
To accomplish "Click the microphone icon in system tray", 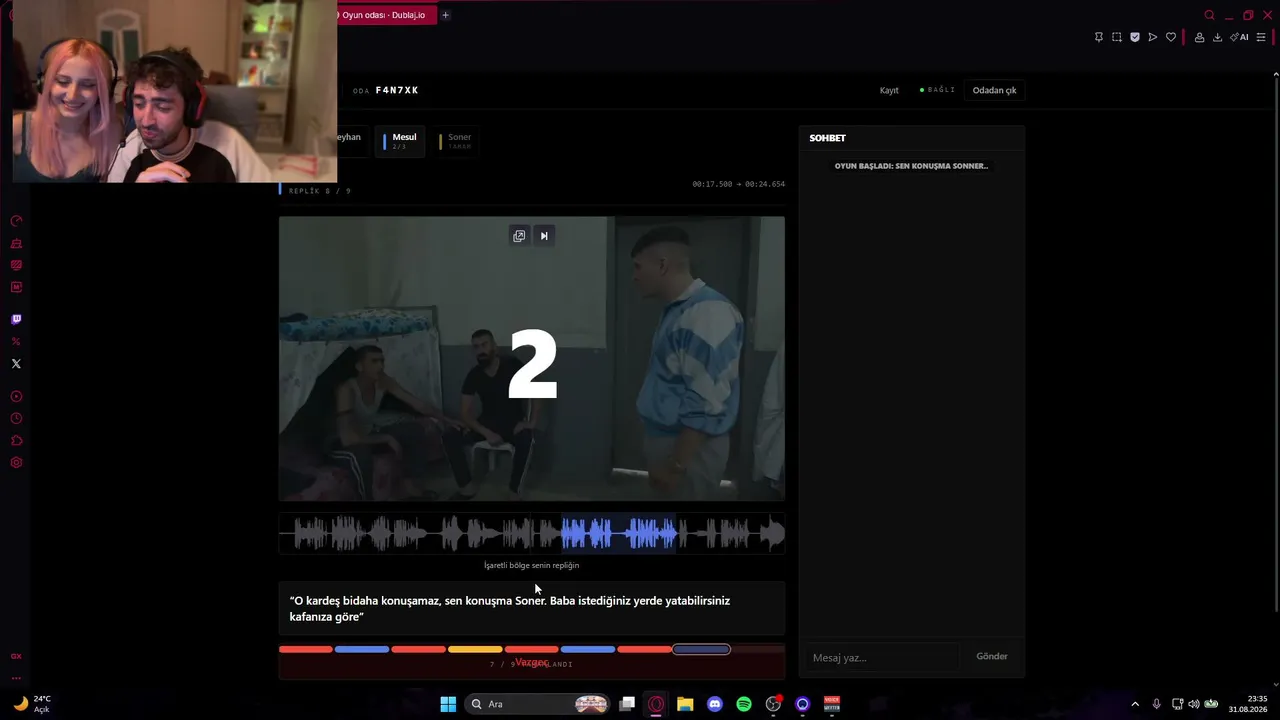I will [1157, 704].
